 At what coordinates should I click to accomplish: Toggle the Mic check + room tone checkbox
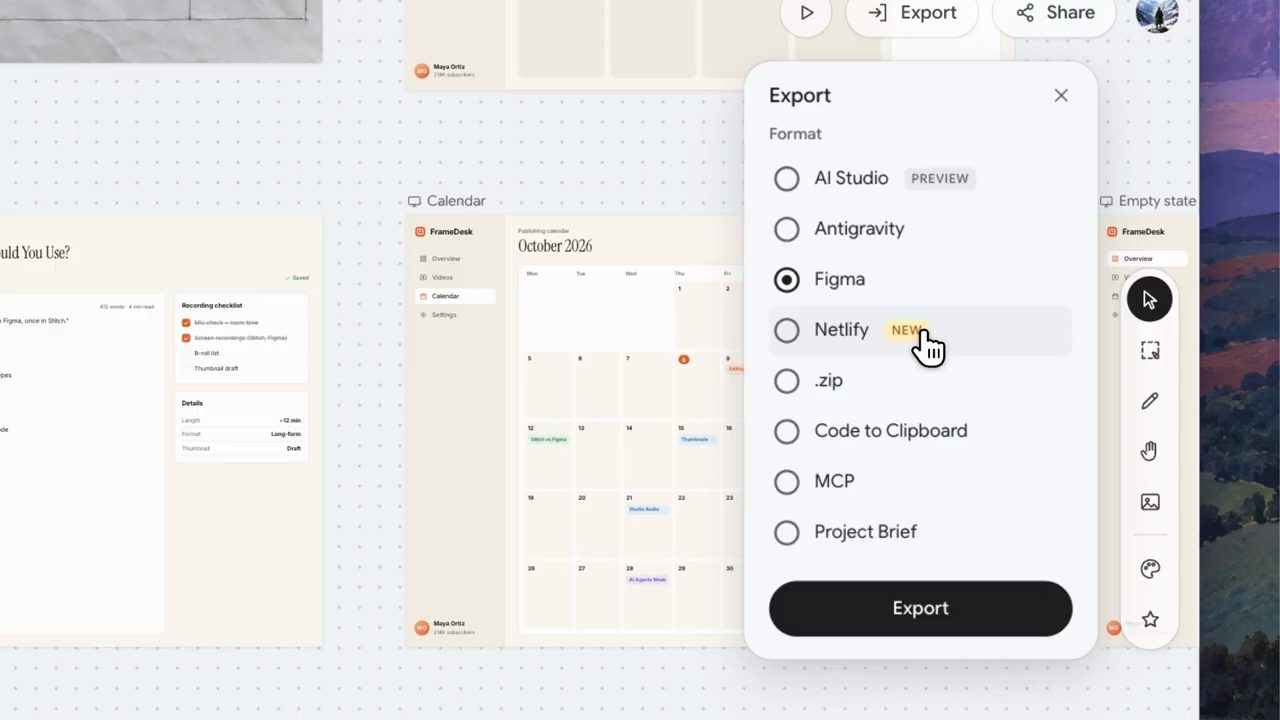[x=186, y=323]
